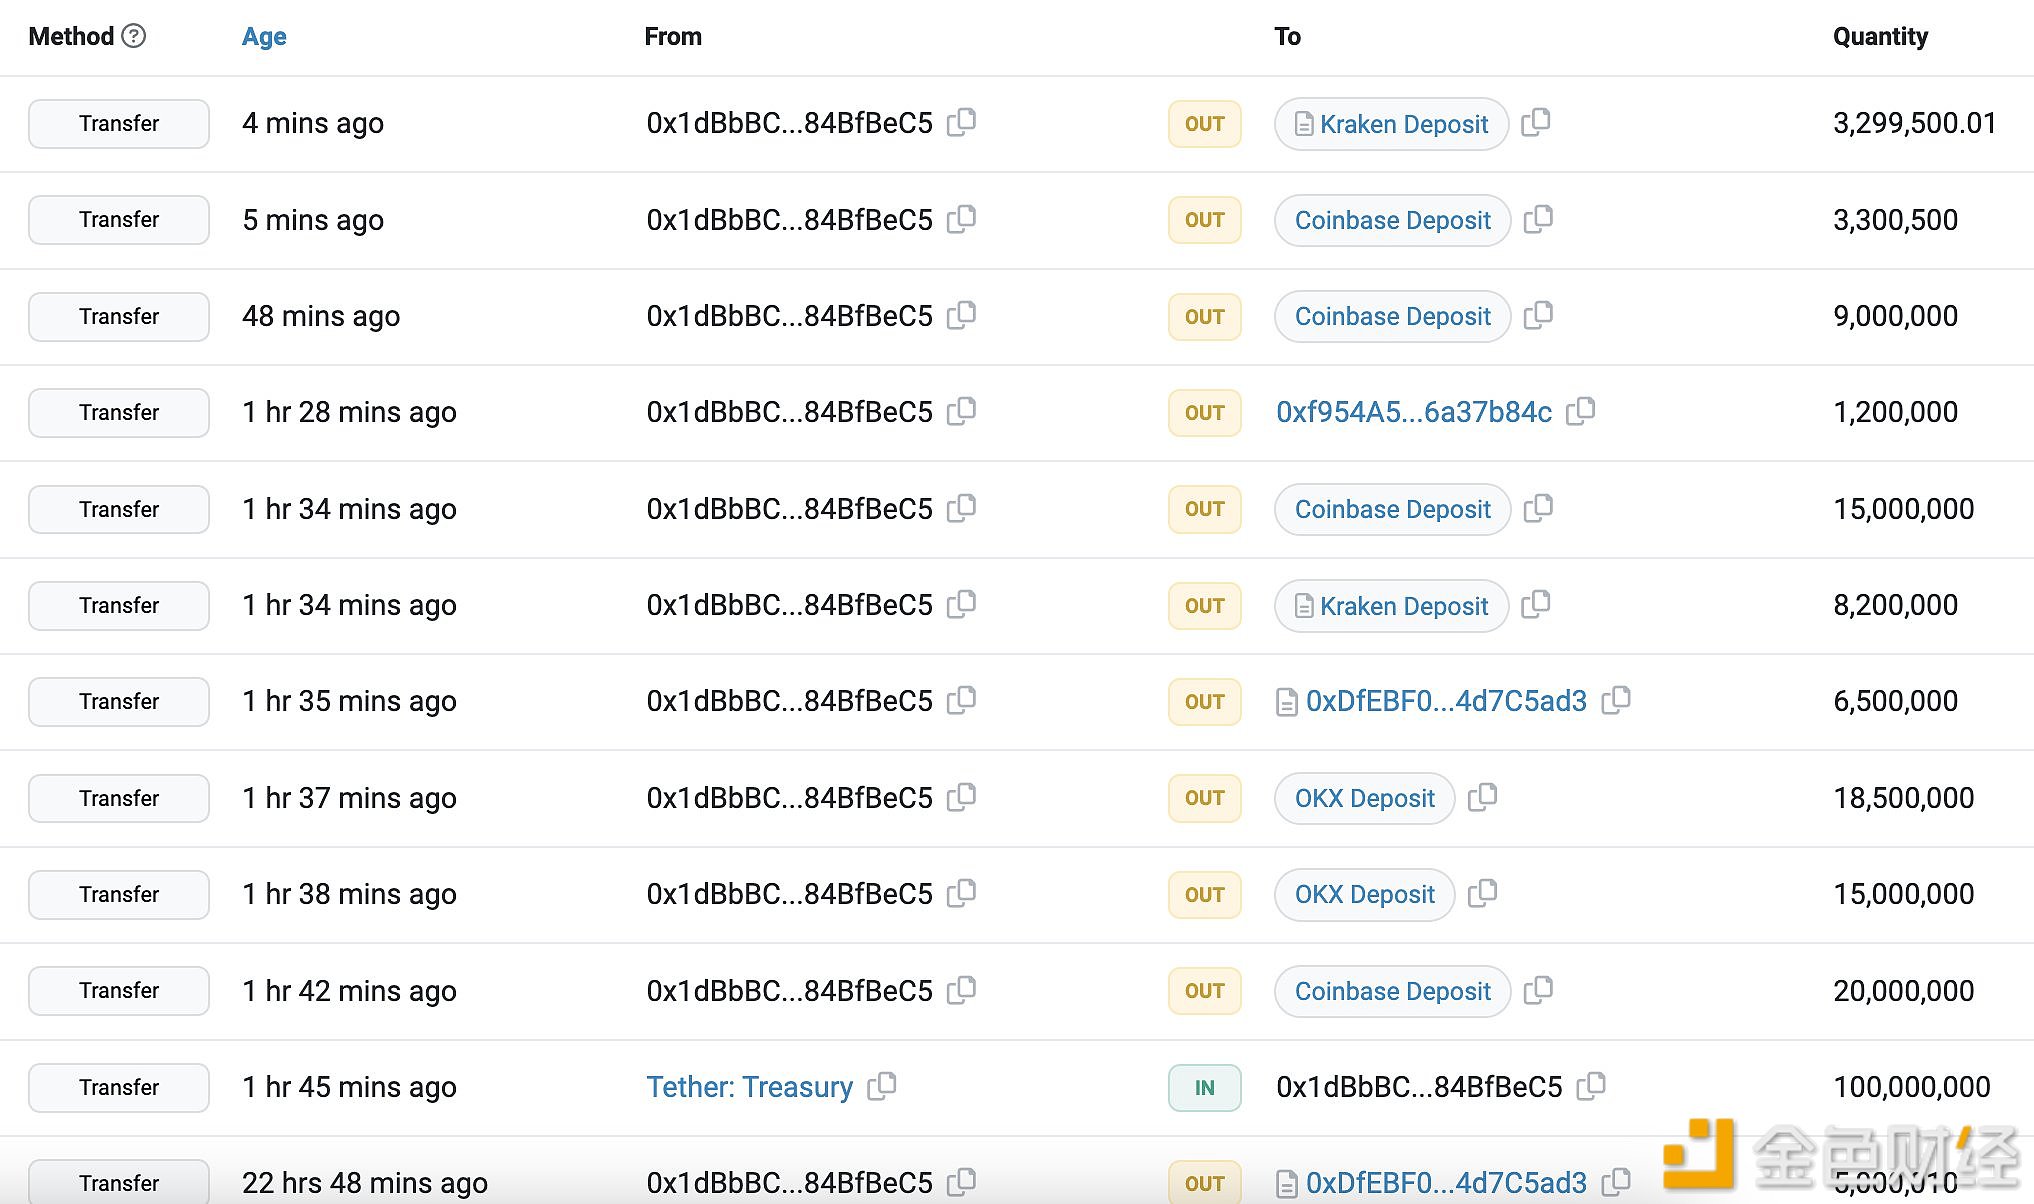The width and height of the screenshot is (2034, 1204).
Task: Click OUT badge in 1 hr 28 mins row
Action: pyautogui.click(x=1204, y=412)
